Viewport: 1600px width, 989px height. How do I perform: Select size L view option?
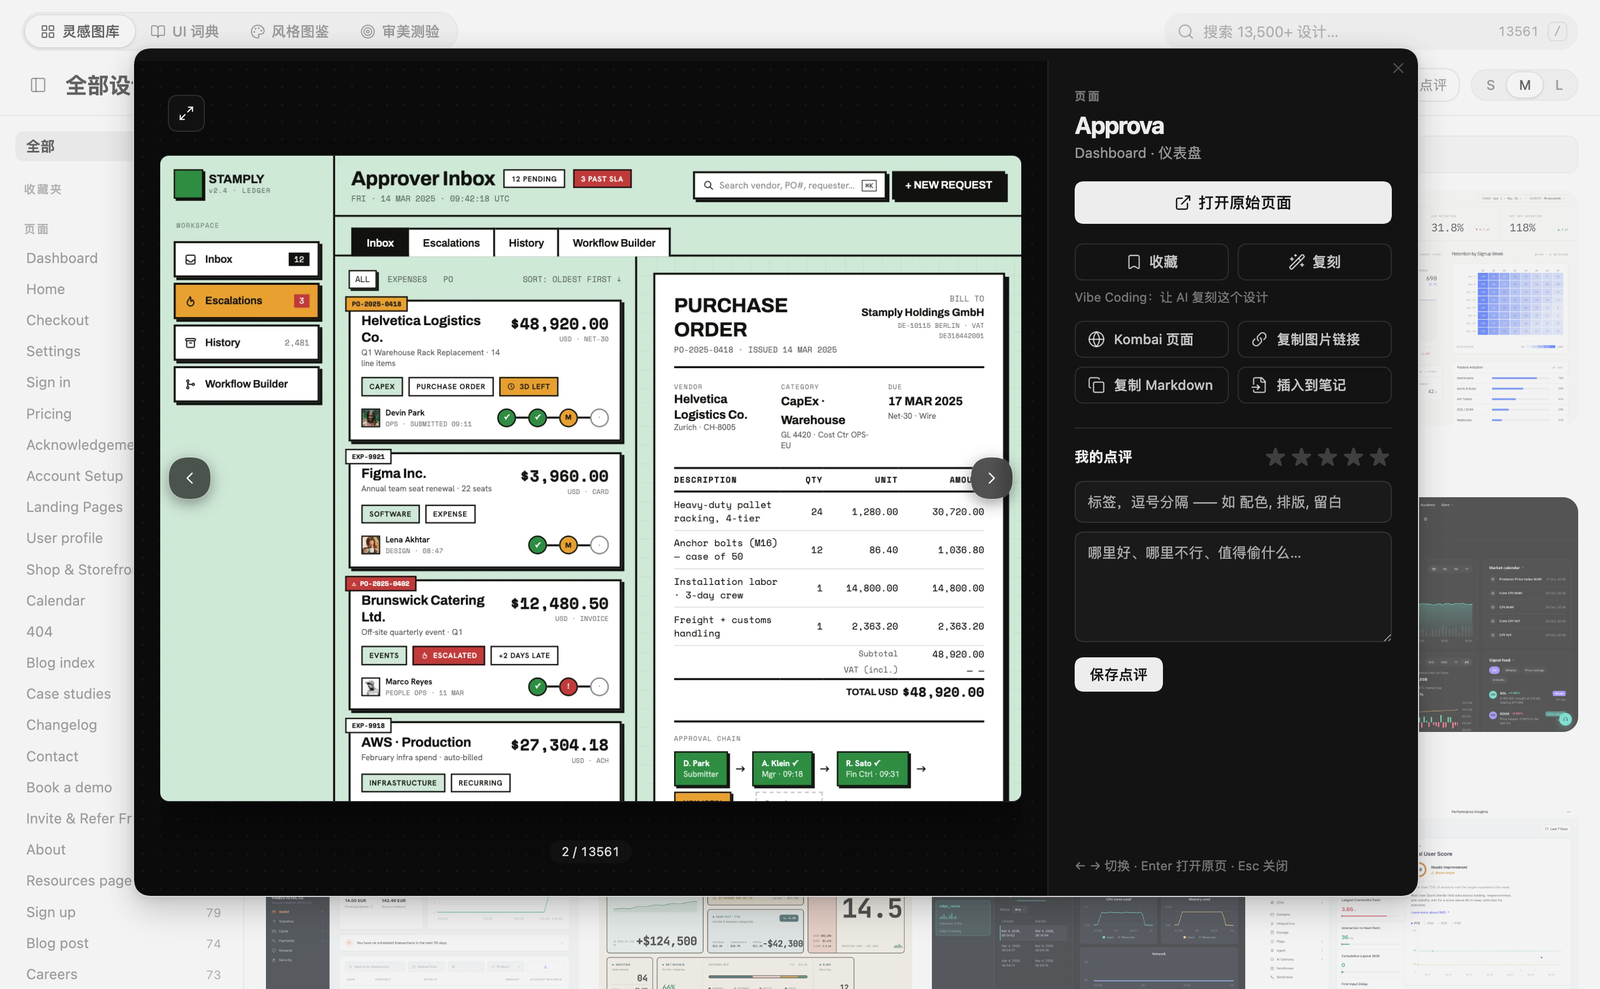coord(1558,85)
